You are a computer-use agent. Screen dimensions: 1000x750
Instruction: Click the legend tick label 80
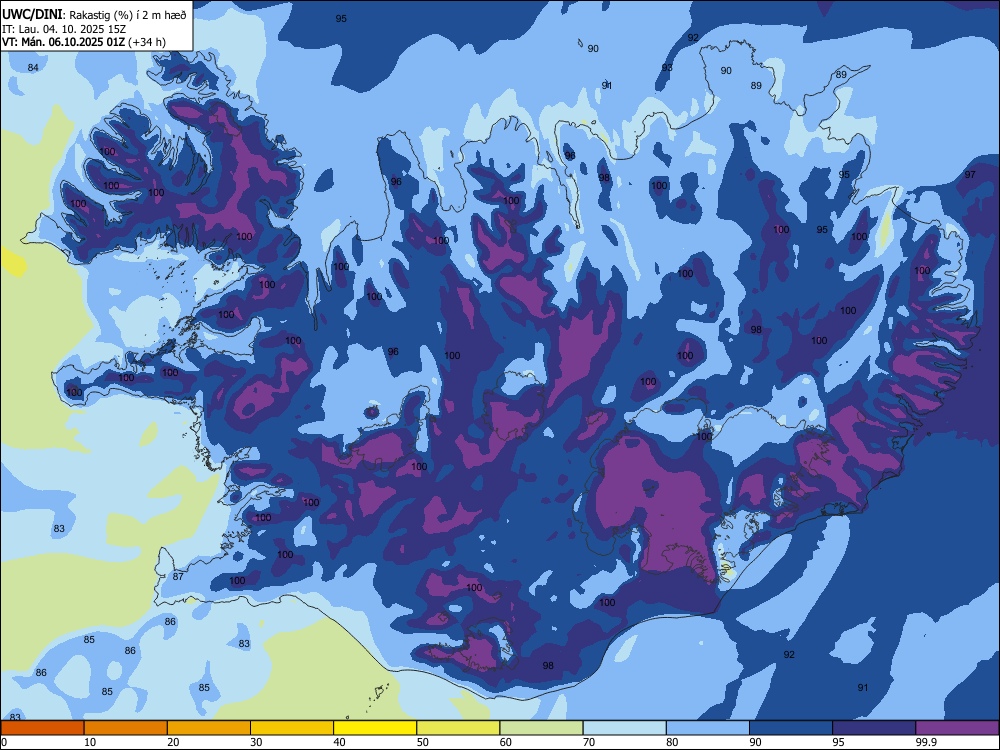click(672, 742)
